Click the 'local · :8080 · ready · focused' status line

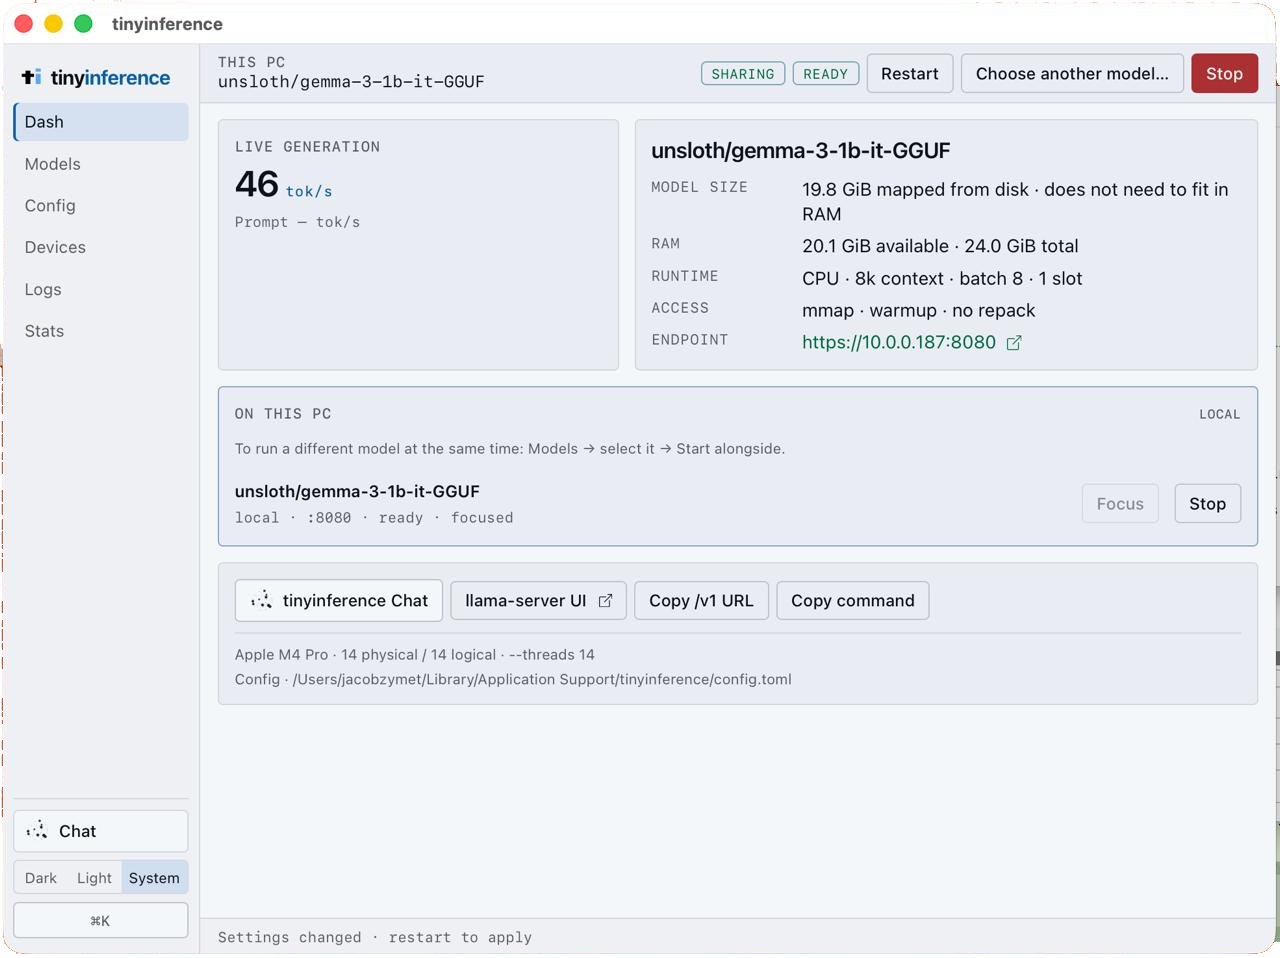click(374, 518)
